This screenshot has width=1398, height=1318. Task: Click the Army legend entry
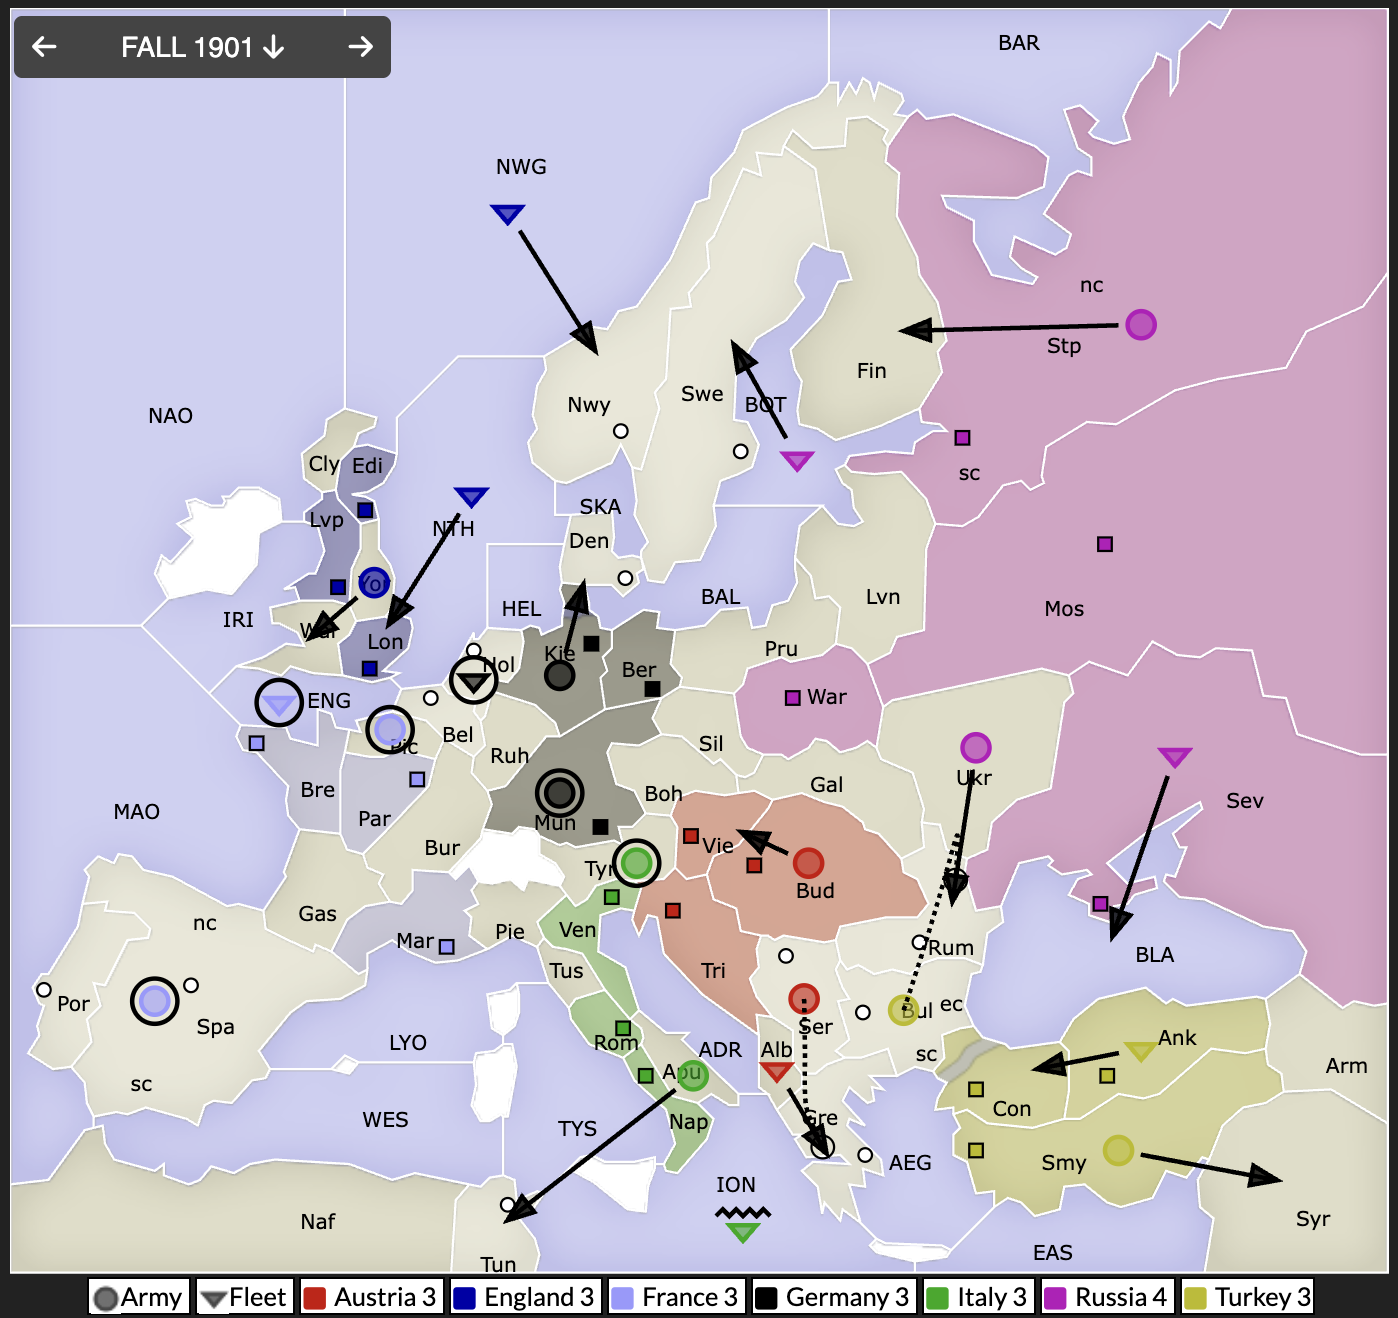(138, 1297)
